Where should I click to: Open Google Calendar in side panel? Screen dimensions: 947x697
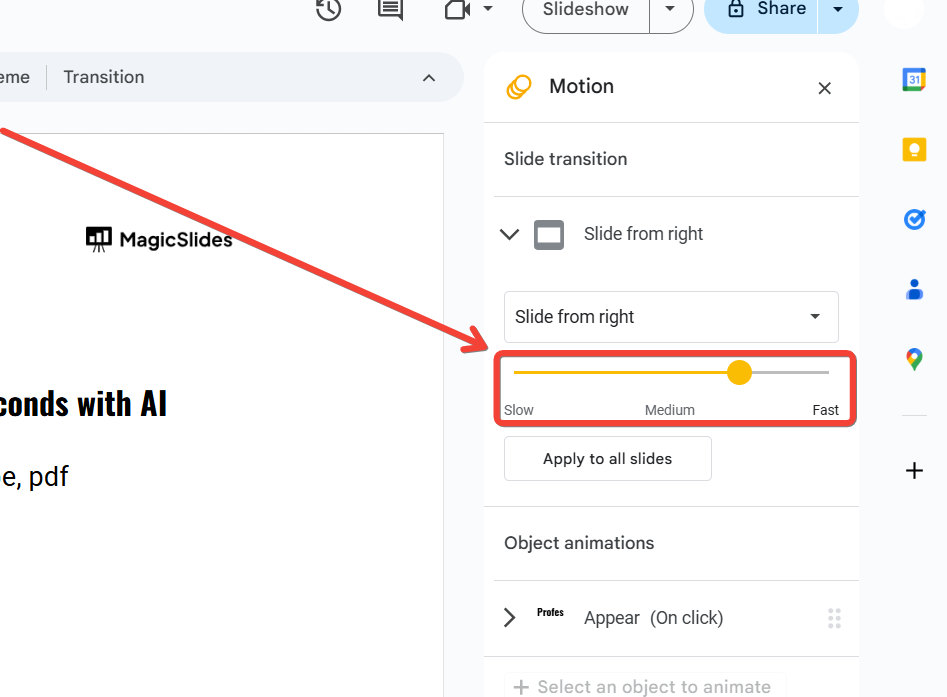click(x=914, y=80)
